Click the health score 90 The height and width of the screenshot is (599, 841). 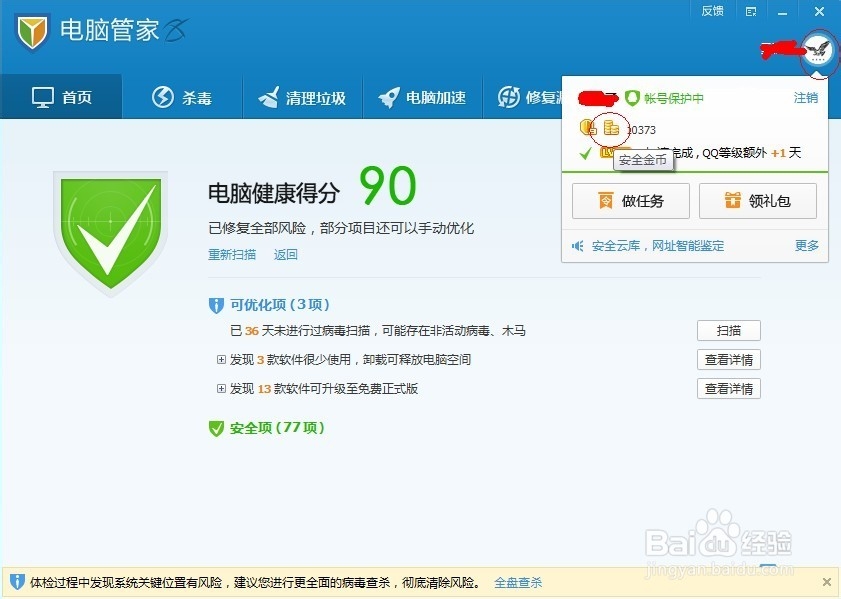pyautogui.click(x=387, y=186)
